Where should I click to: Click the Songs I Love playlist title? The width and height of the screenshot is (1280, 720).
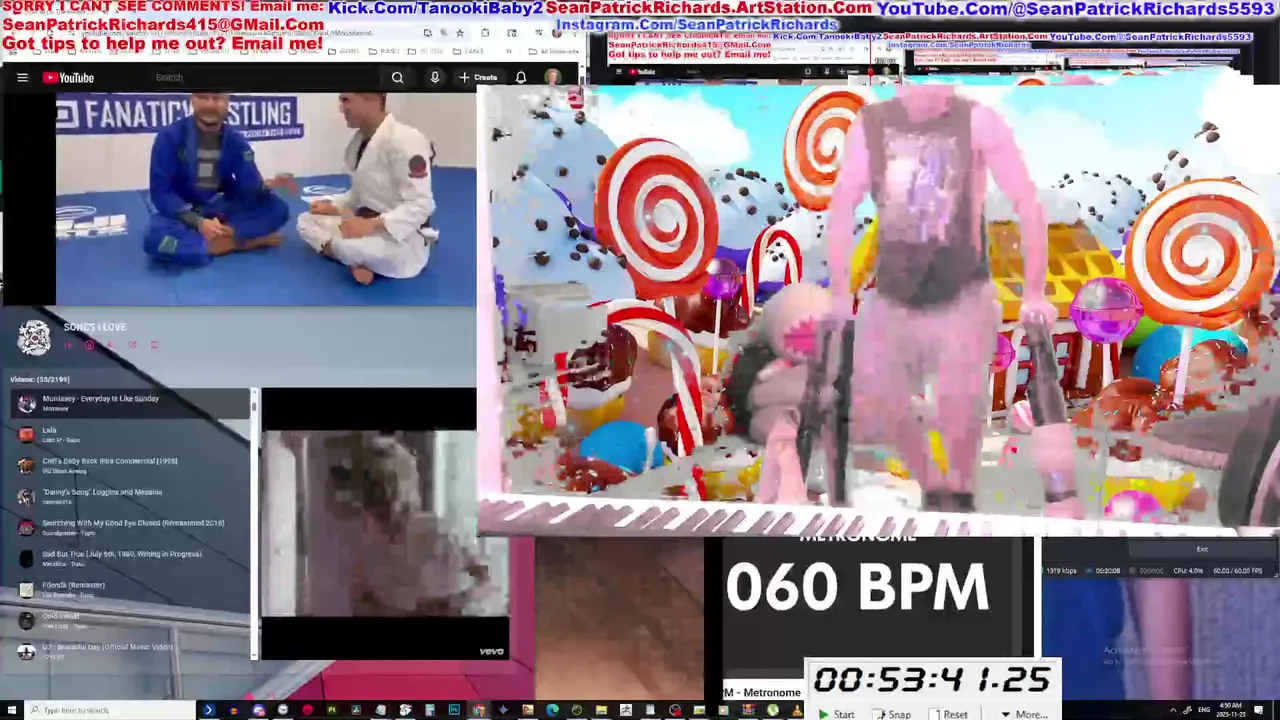click(95, 327)
